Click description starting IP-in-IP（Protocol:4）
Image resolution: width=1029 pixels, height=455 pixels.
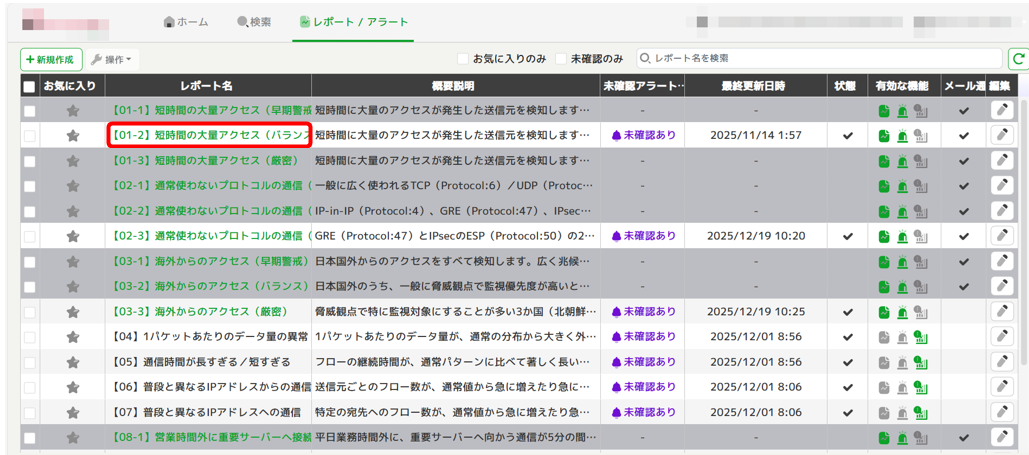pyautogui.click(x=454, y=211)
